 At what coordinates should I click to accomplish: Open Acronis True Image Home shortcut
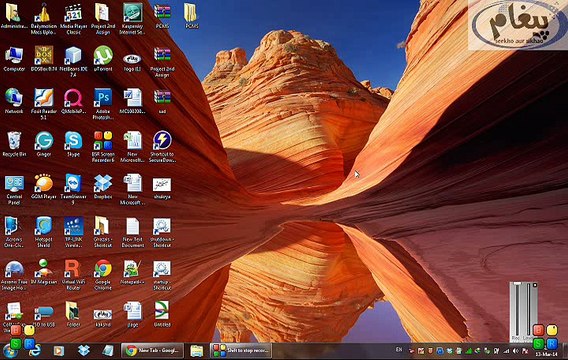tap(14, 275)
